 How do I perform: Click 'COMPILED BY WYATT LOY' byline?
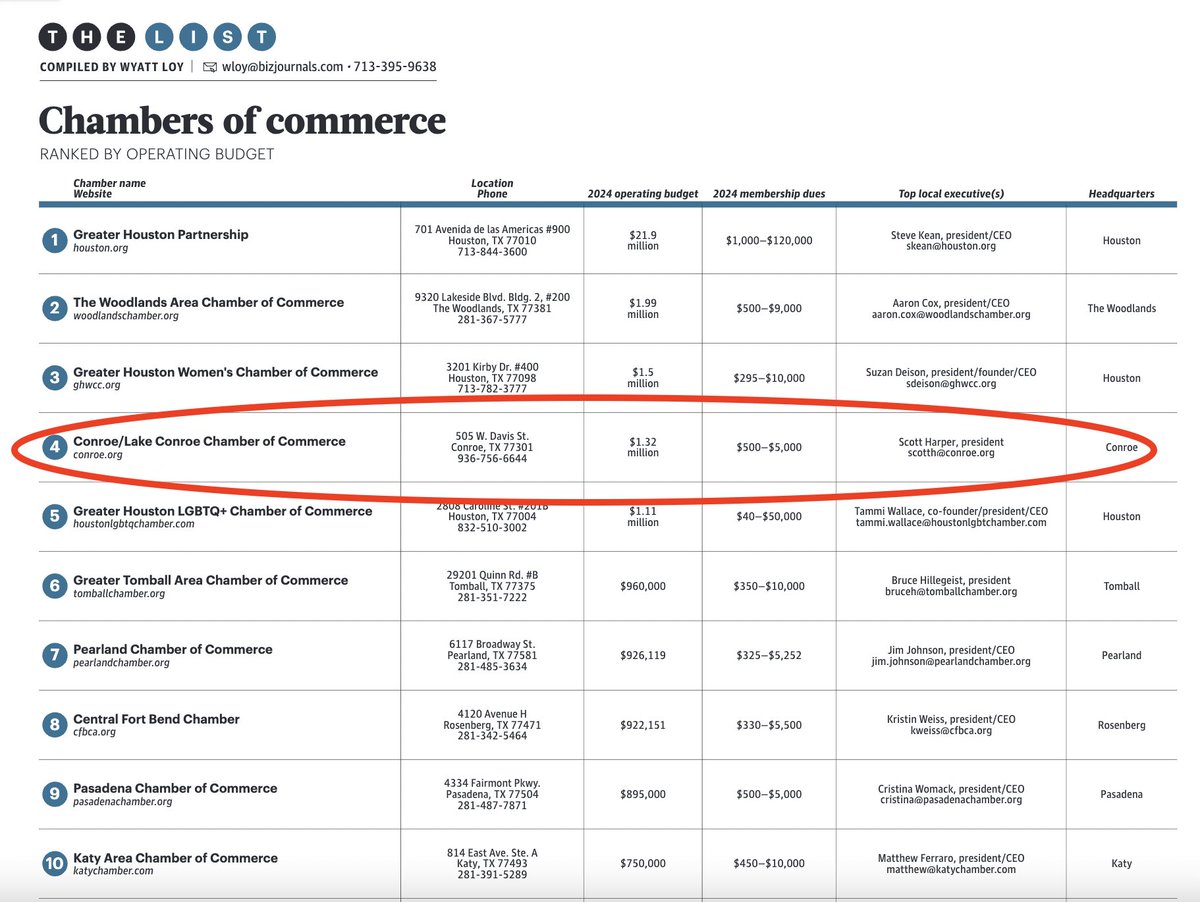(114, 67)
